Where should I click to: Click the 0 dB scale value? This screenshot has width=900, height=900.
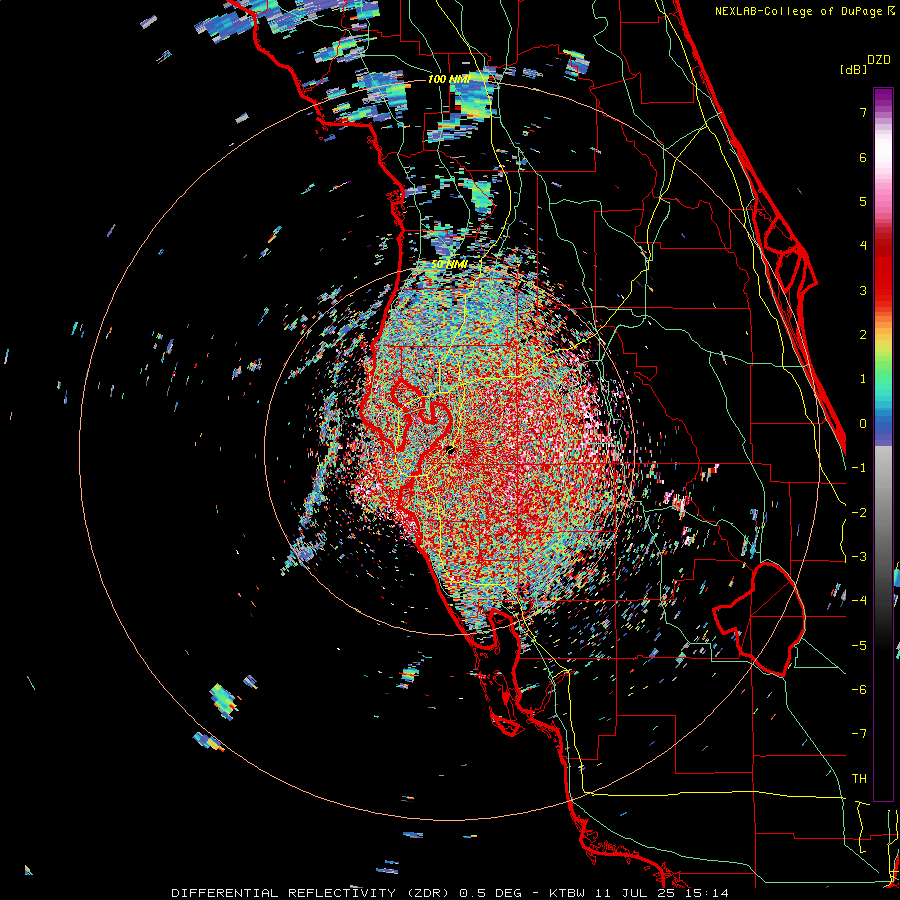click(x=863, y=424)
